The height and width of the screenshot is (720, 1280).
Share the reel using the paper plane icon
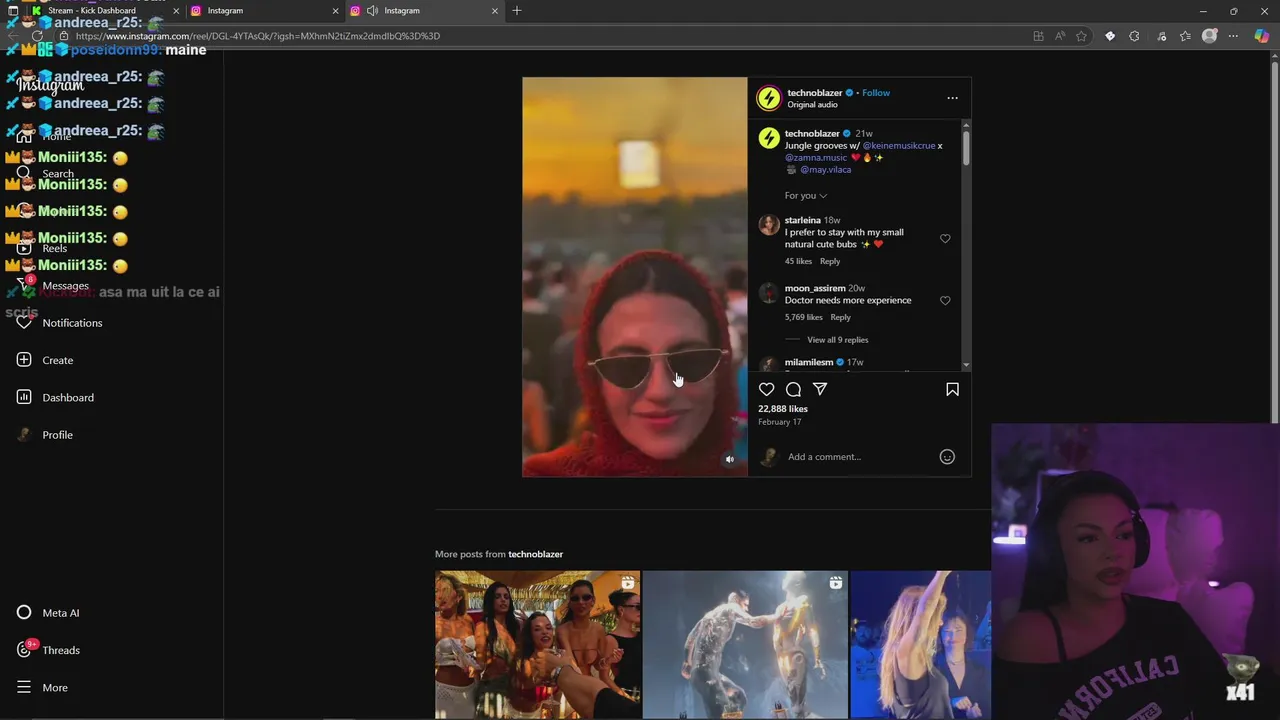[x=820, y=389]
